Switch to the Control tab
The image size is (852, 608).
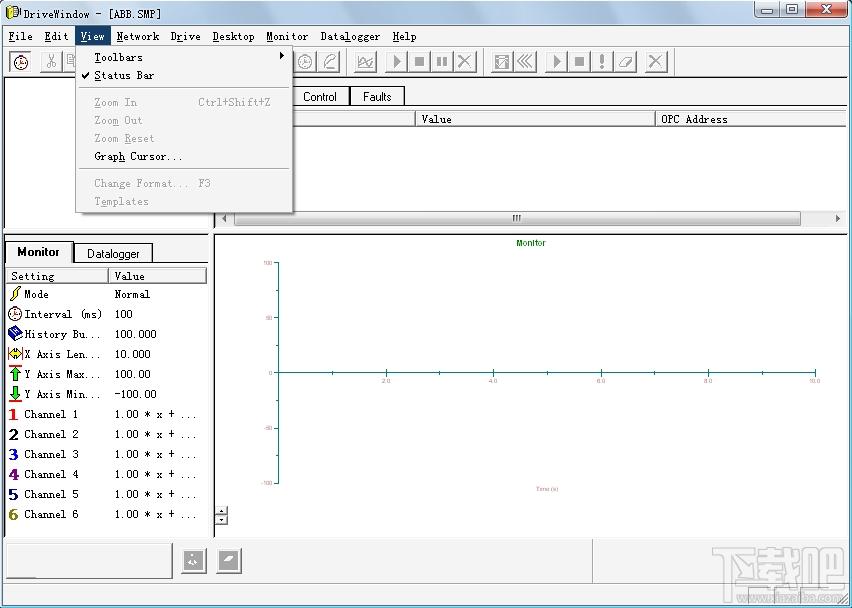click(320, 97)
